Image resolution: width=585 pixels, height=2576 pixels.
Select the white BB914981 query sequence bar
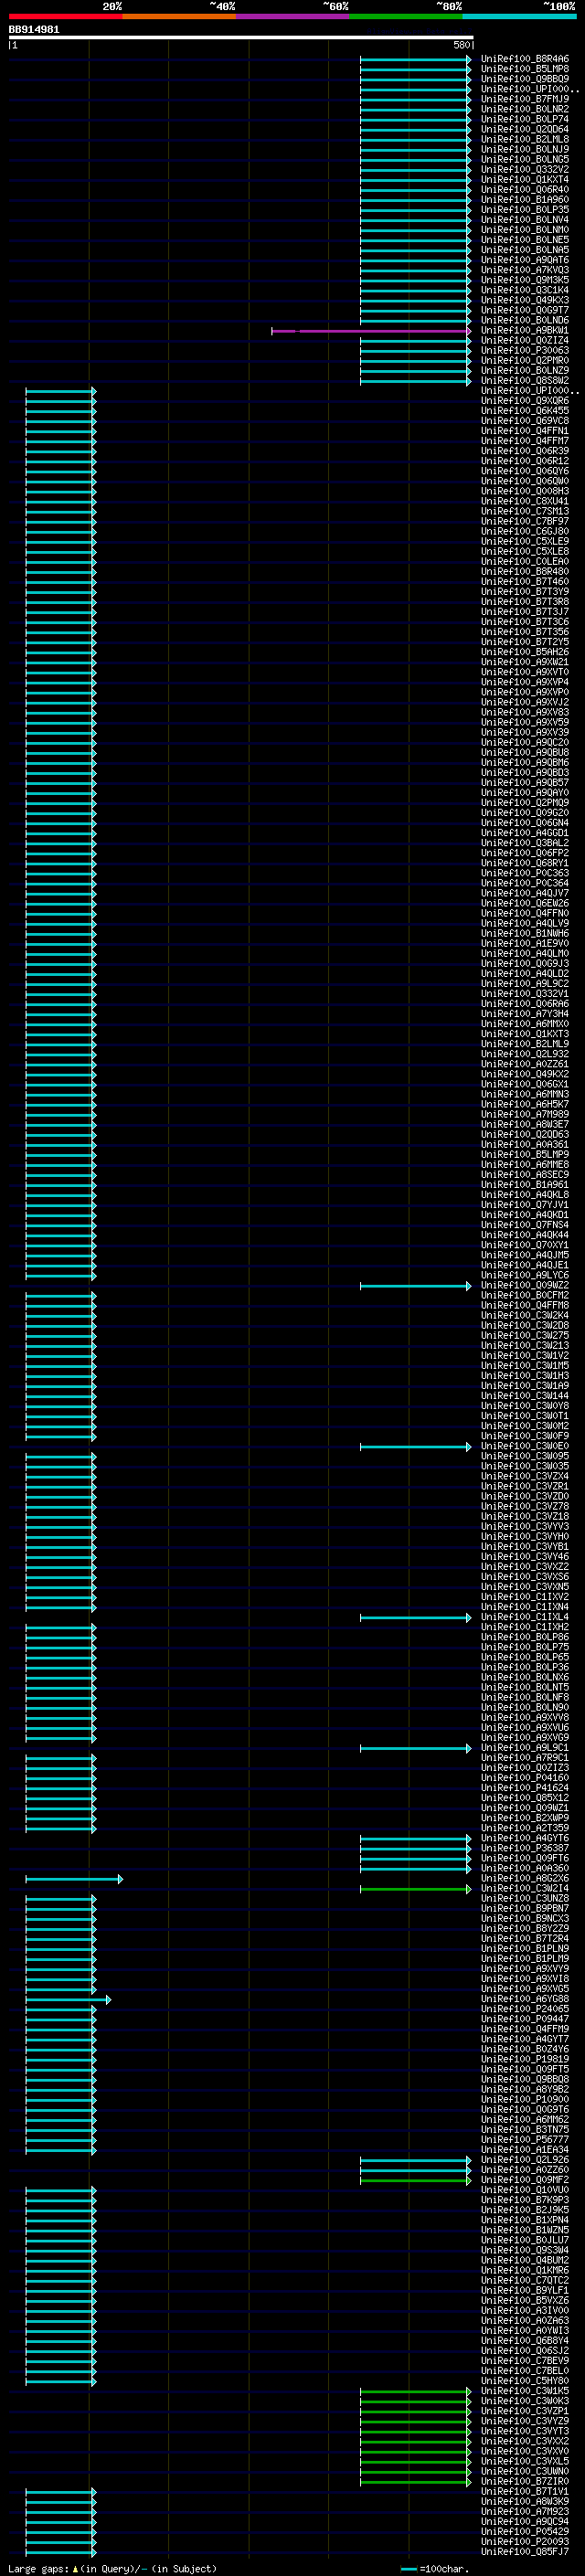click(x=241, y=38)
